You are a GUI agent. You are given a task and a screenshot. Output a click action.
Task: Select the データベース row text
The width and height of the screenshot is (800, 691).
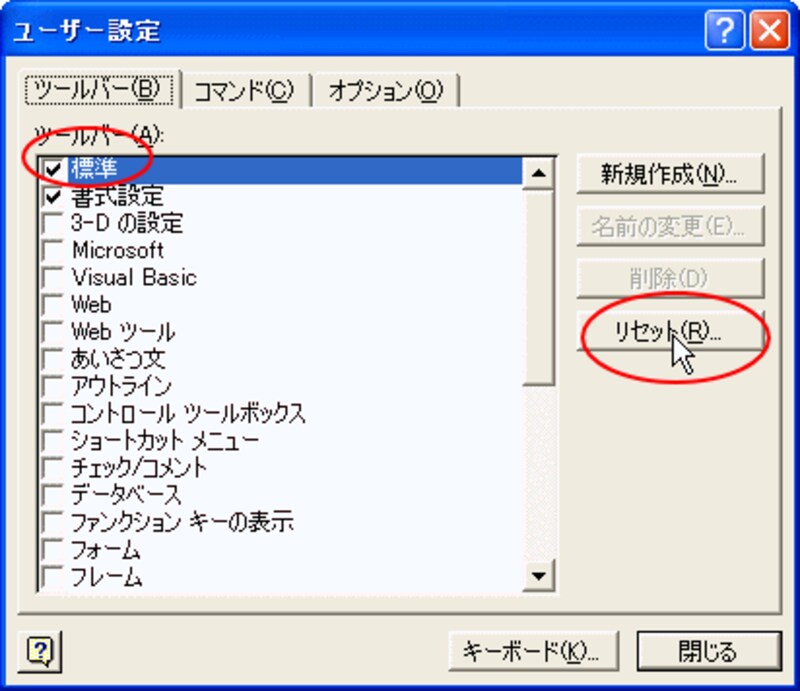point(126,495)
